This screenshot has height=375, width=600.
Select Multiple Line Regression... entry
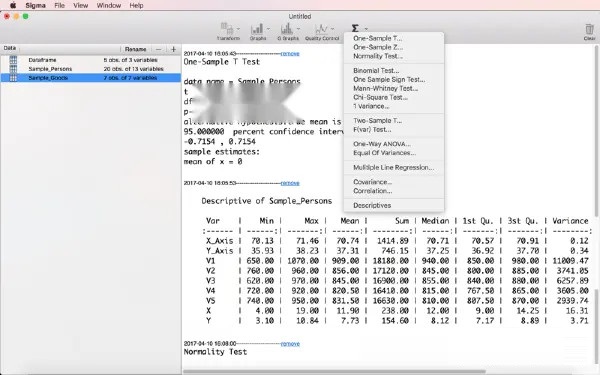tap(394, 167)
